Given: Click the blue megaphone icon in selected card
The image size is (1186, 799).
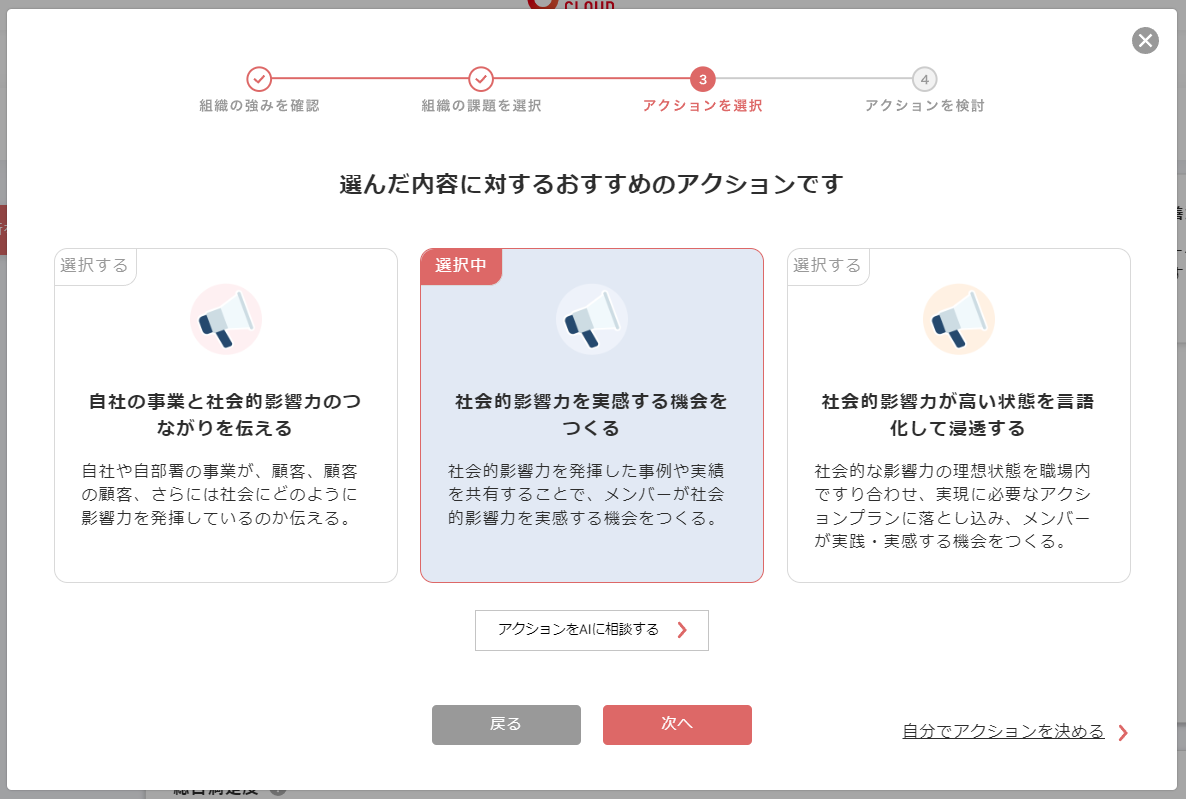Looking at the screenshot, I should coord(592,319).
